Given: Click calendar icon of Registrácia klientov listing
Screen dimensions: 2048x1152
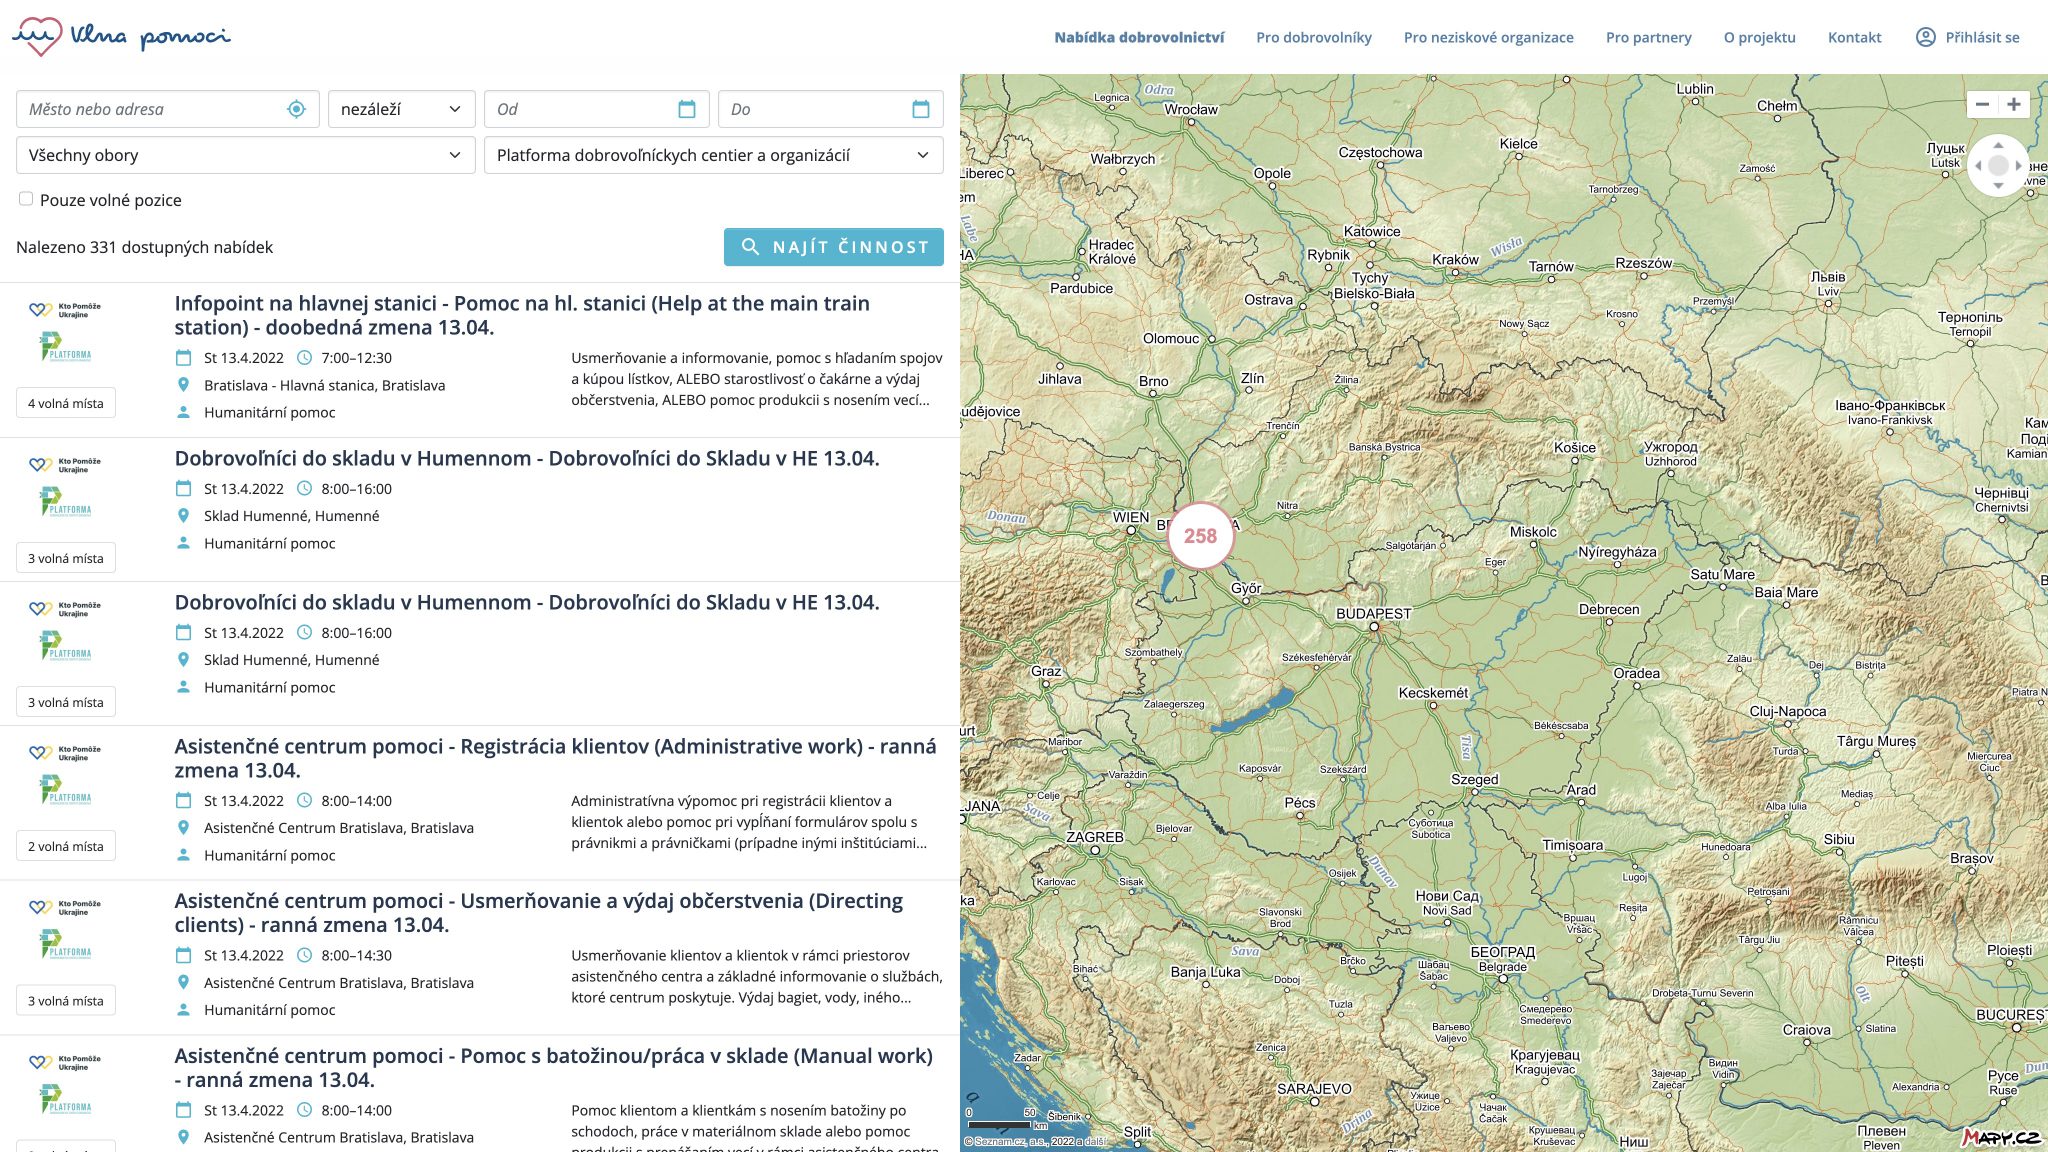Looking at the screenshot, I should coord(183,801).
